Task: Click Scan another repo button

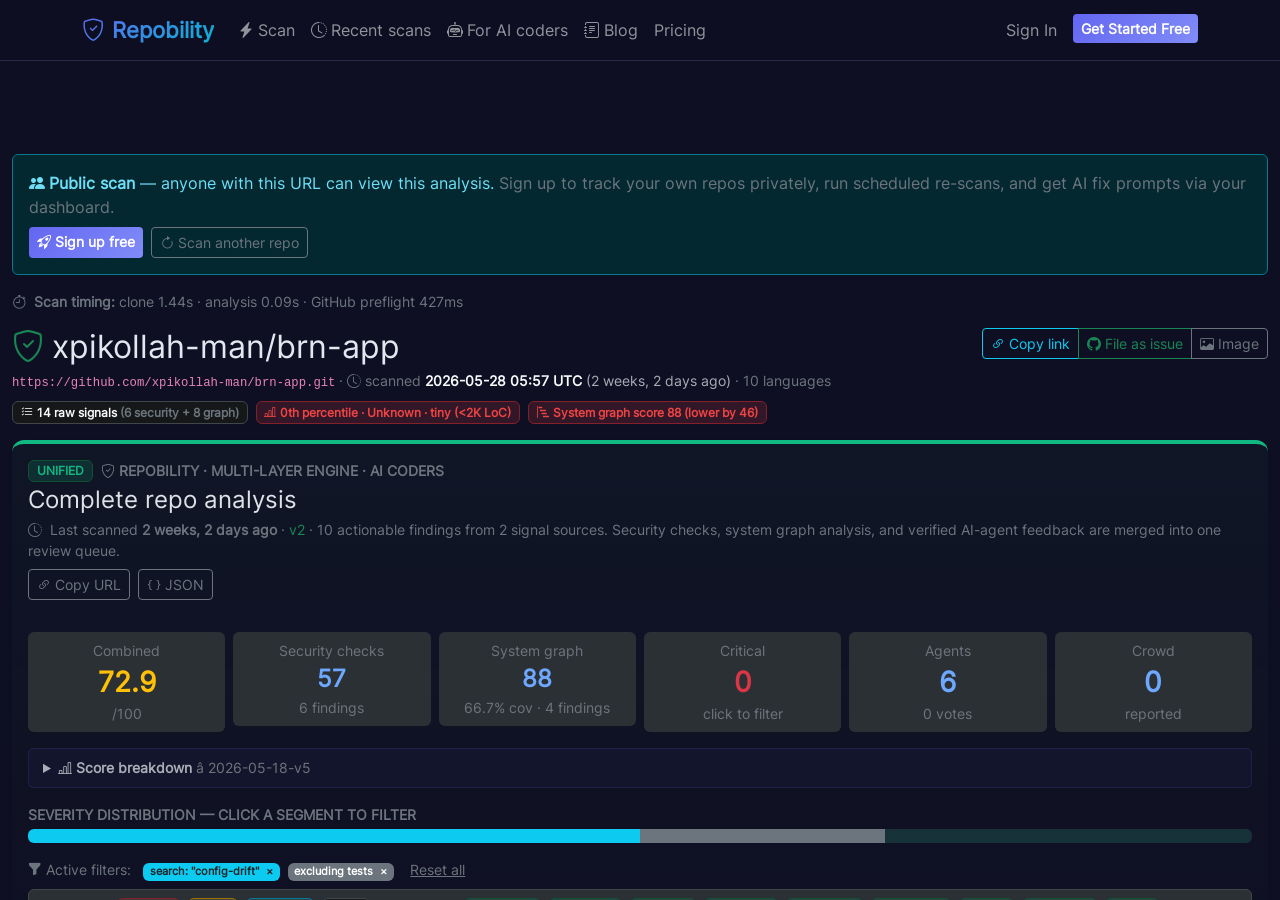Action: (x=229, y=242)
